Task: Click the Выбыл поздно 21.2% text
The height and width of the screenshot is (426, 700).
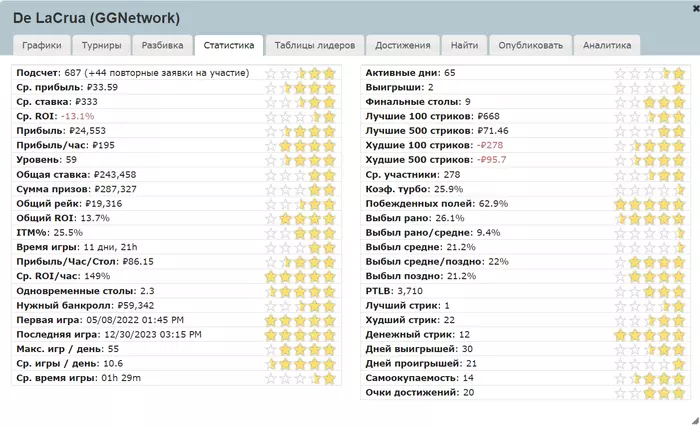Action: tap(421, 276)
